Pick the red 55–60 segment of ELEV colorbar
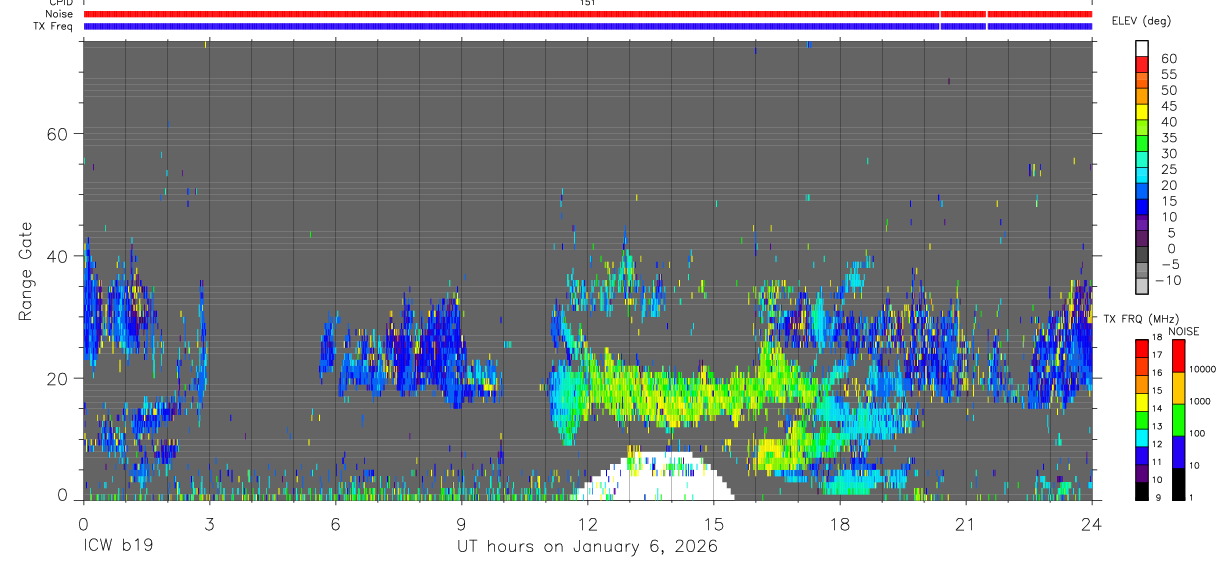 pyautogui.click(x=1142, y=65)
